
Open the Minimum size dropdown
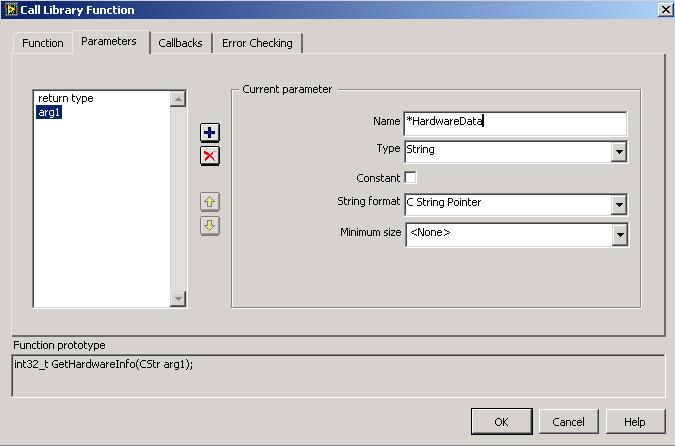[619, 235]
